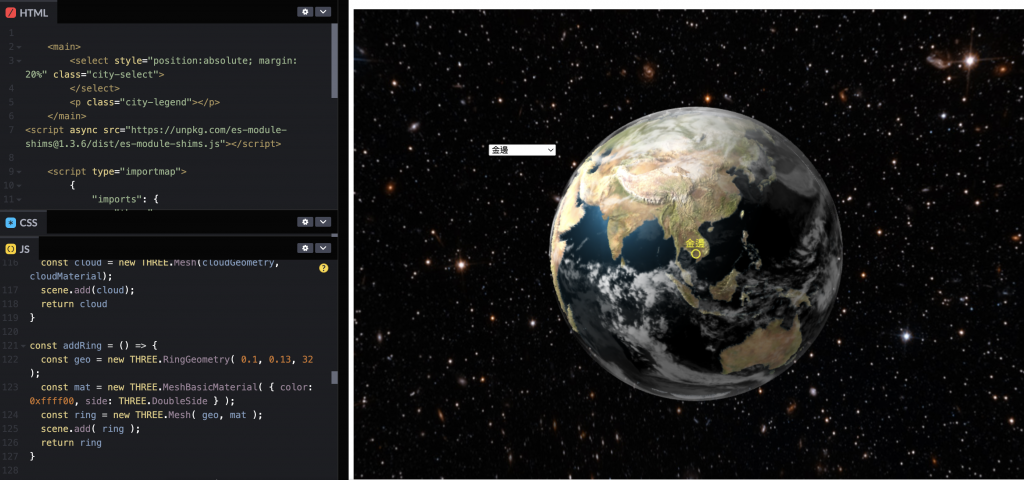Viewport: 1024px width, 480px height.
Task: Click '0xffff00' color value in code
Action: tap(51, 401)
